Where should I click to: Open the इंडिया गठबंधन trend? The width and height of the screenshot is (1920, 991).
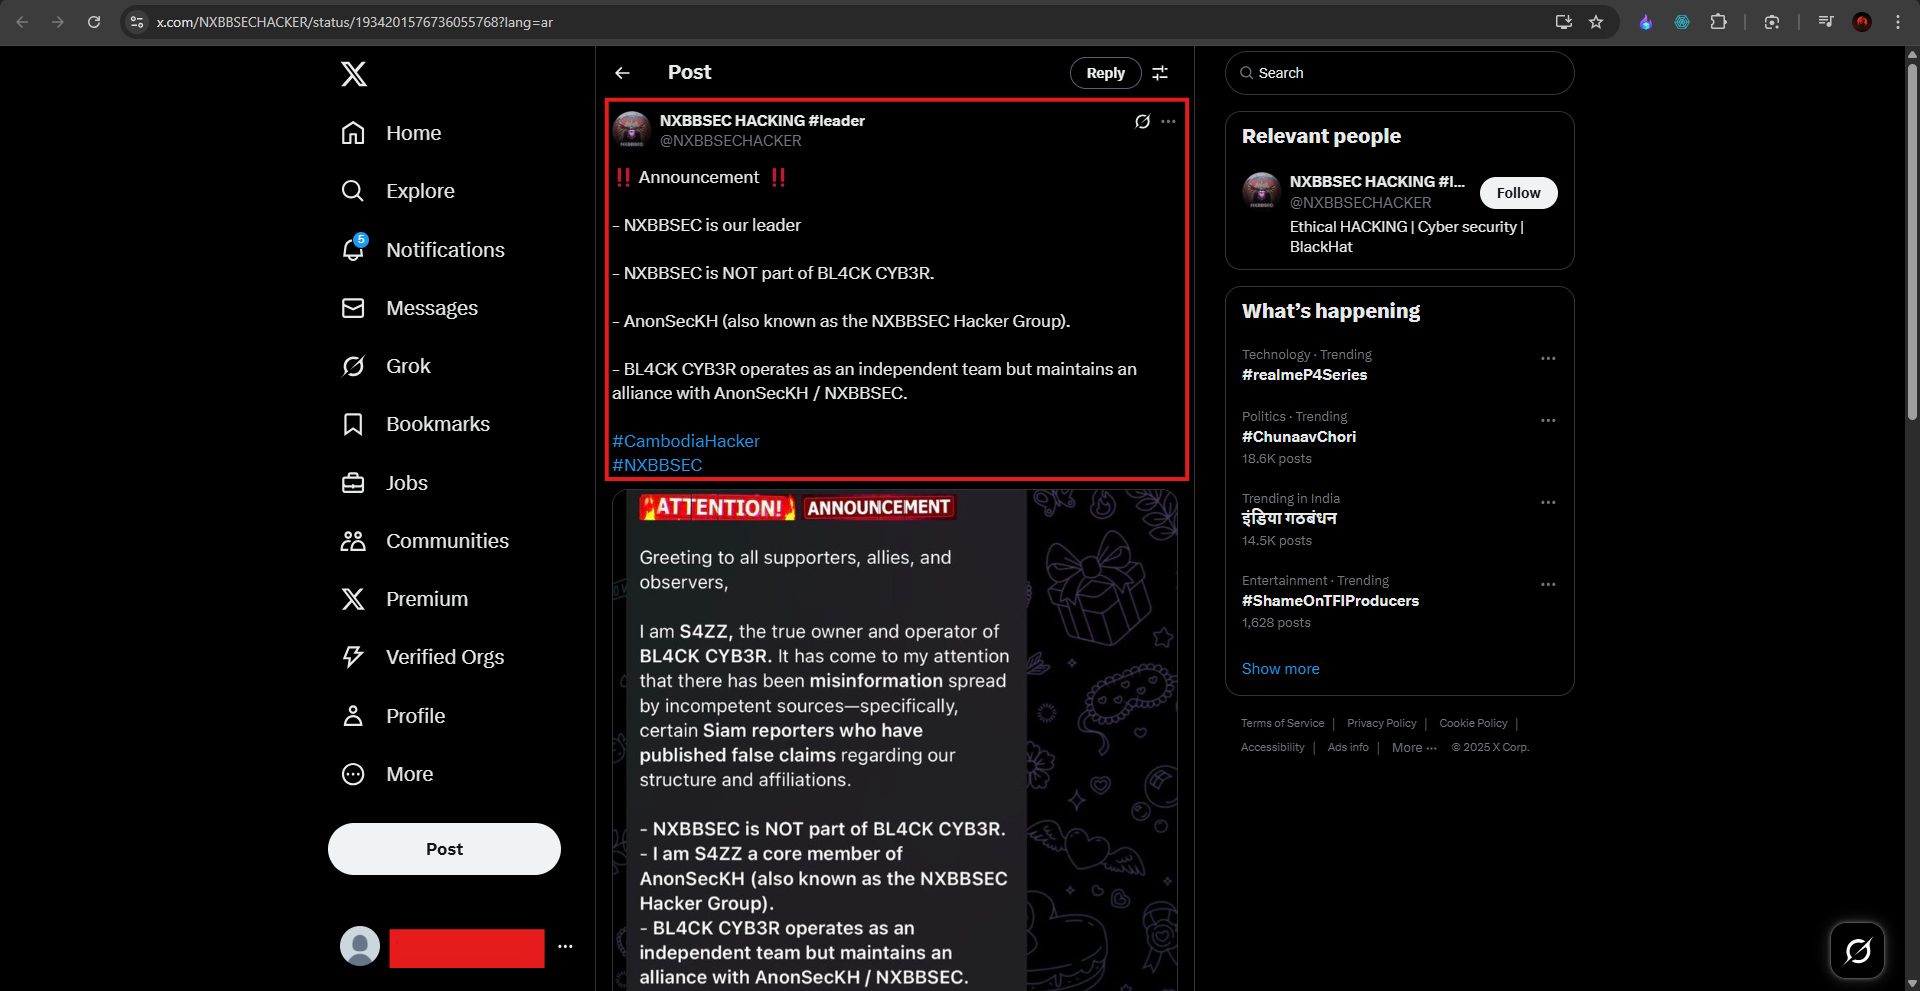[x=1289, y=518]
